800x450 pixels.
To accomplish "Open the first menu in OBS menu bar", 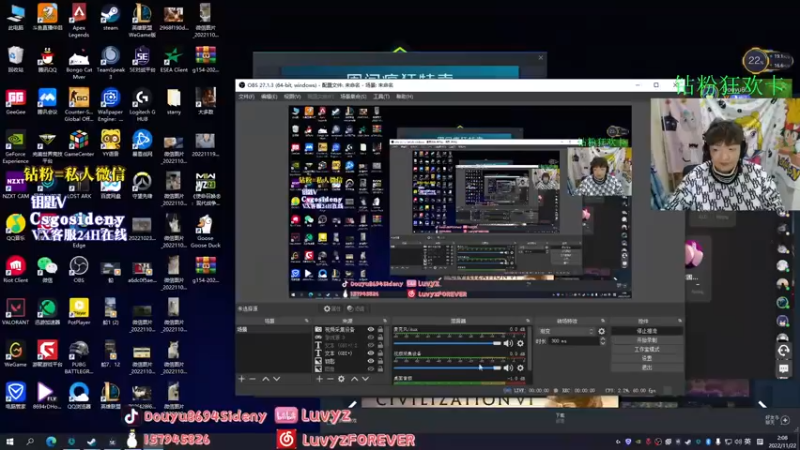I will [246, 96].
